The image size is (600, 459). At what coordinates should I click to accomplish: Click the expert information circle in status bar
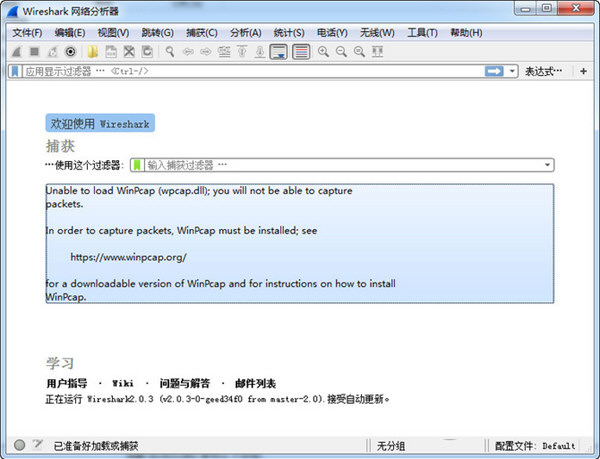[19, 445]
